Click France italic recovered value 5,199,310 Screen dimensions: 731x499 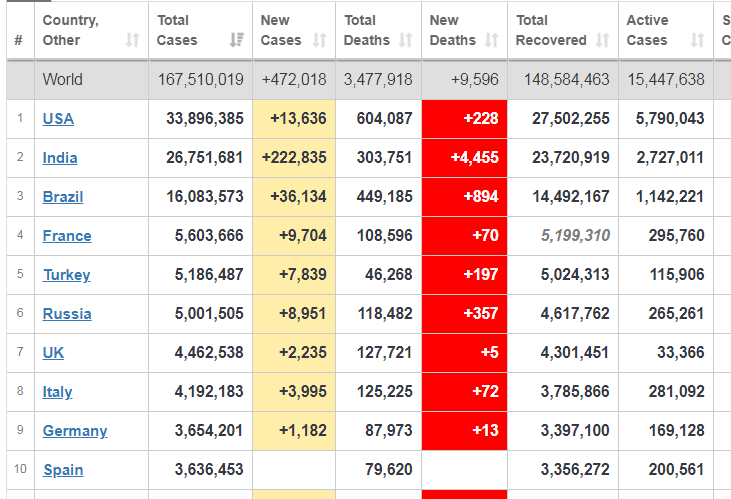click(x=575, y=236)
